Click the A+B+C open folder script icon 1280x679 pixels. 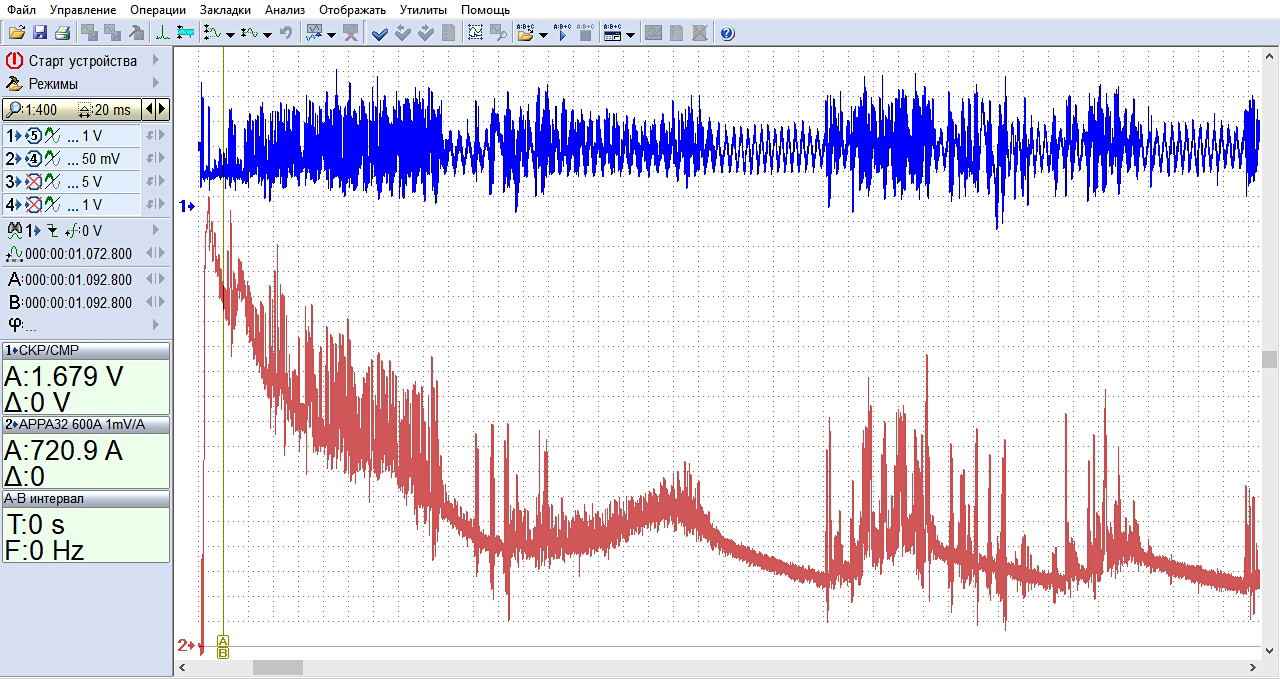coord(526,33)
